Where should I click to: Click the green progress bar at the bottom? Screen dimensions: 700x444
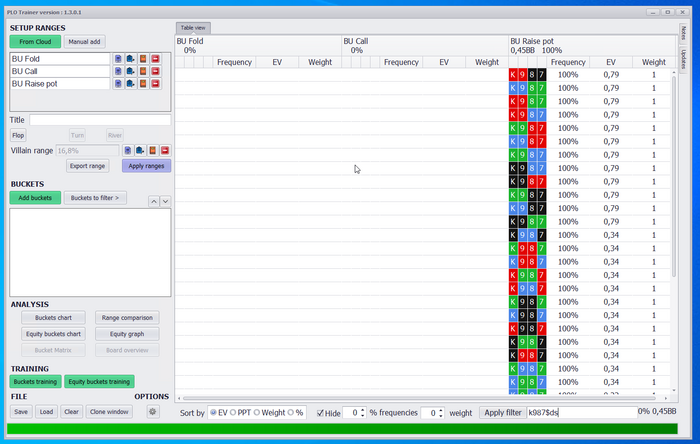(x=342, y=429)
